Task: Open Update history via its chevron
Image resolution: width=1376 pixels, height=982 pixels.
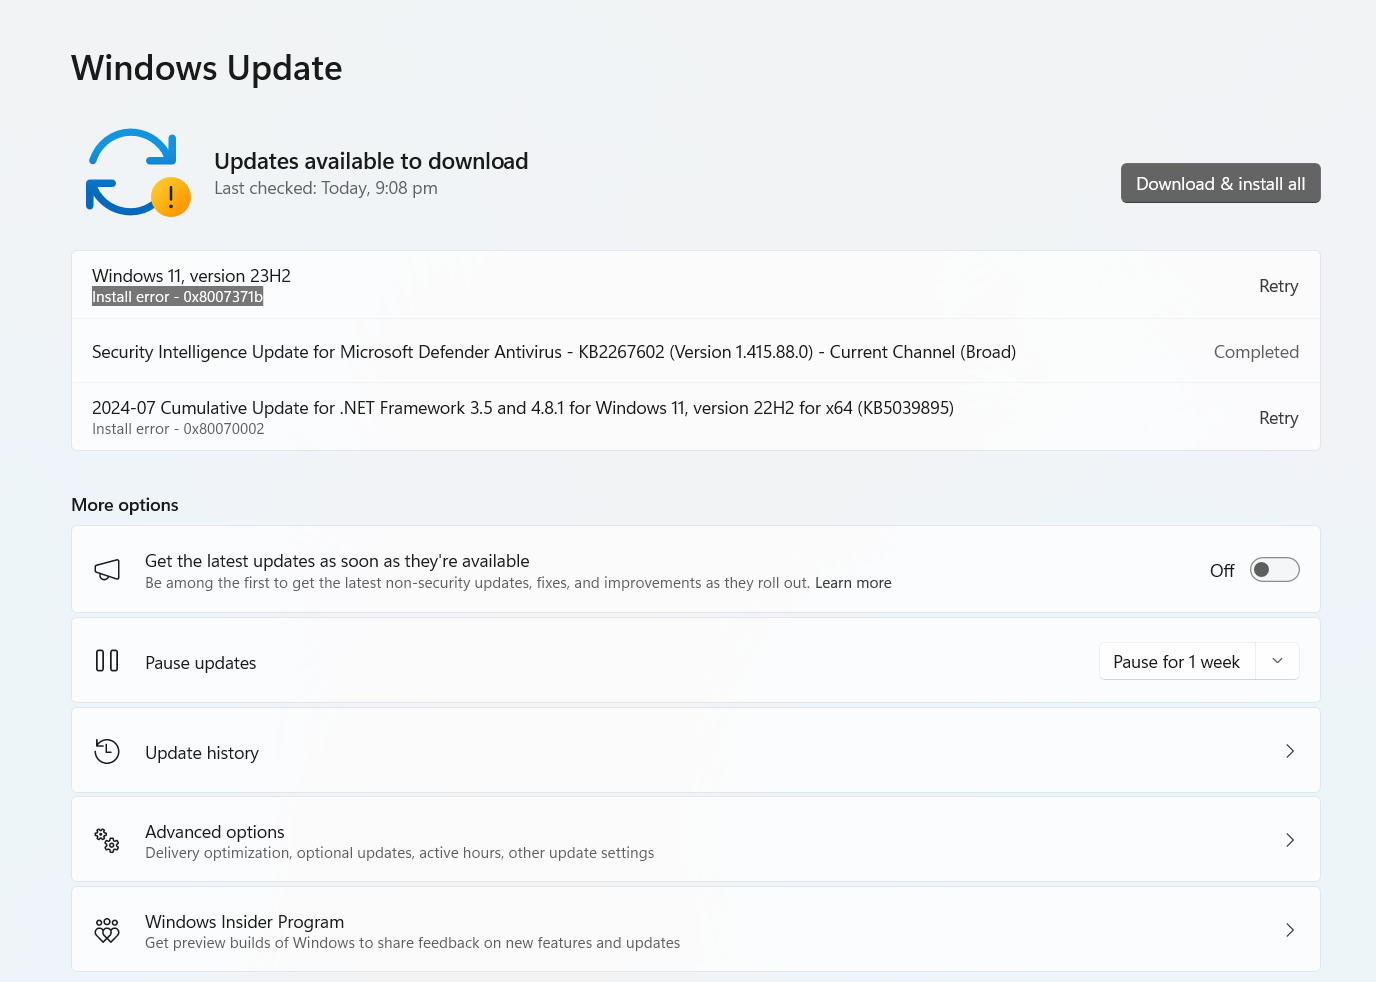Action: tap(1290, 751)
